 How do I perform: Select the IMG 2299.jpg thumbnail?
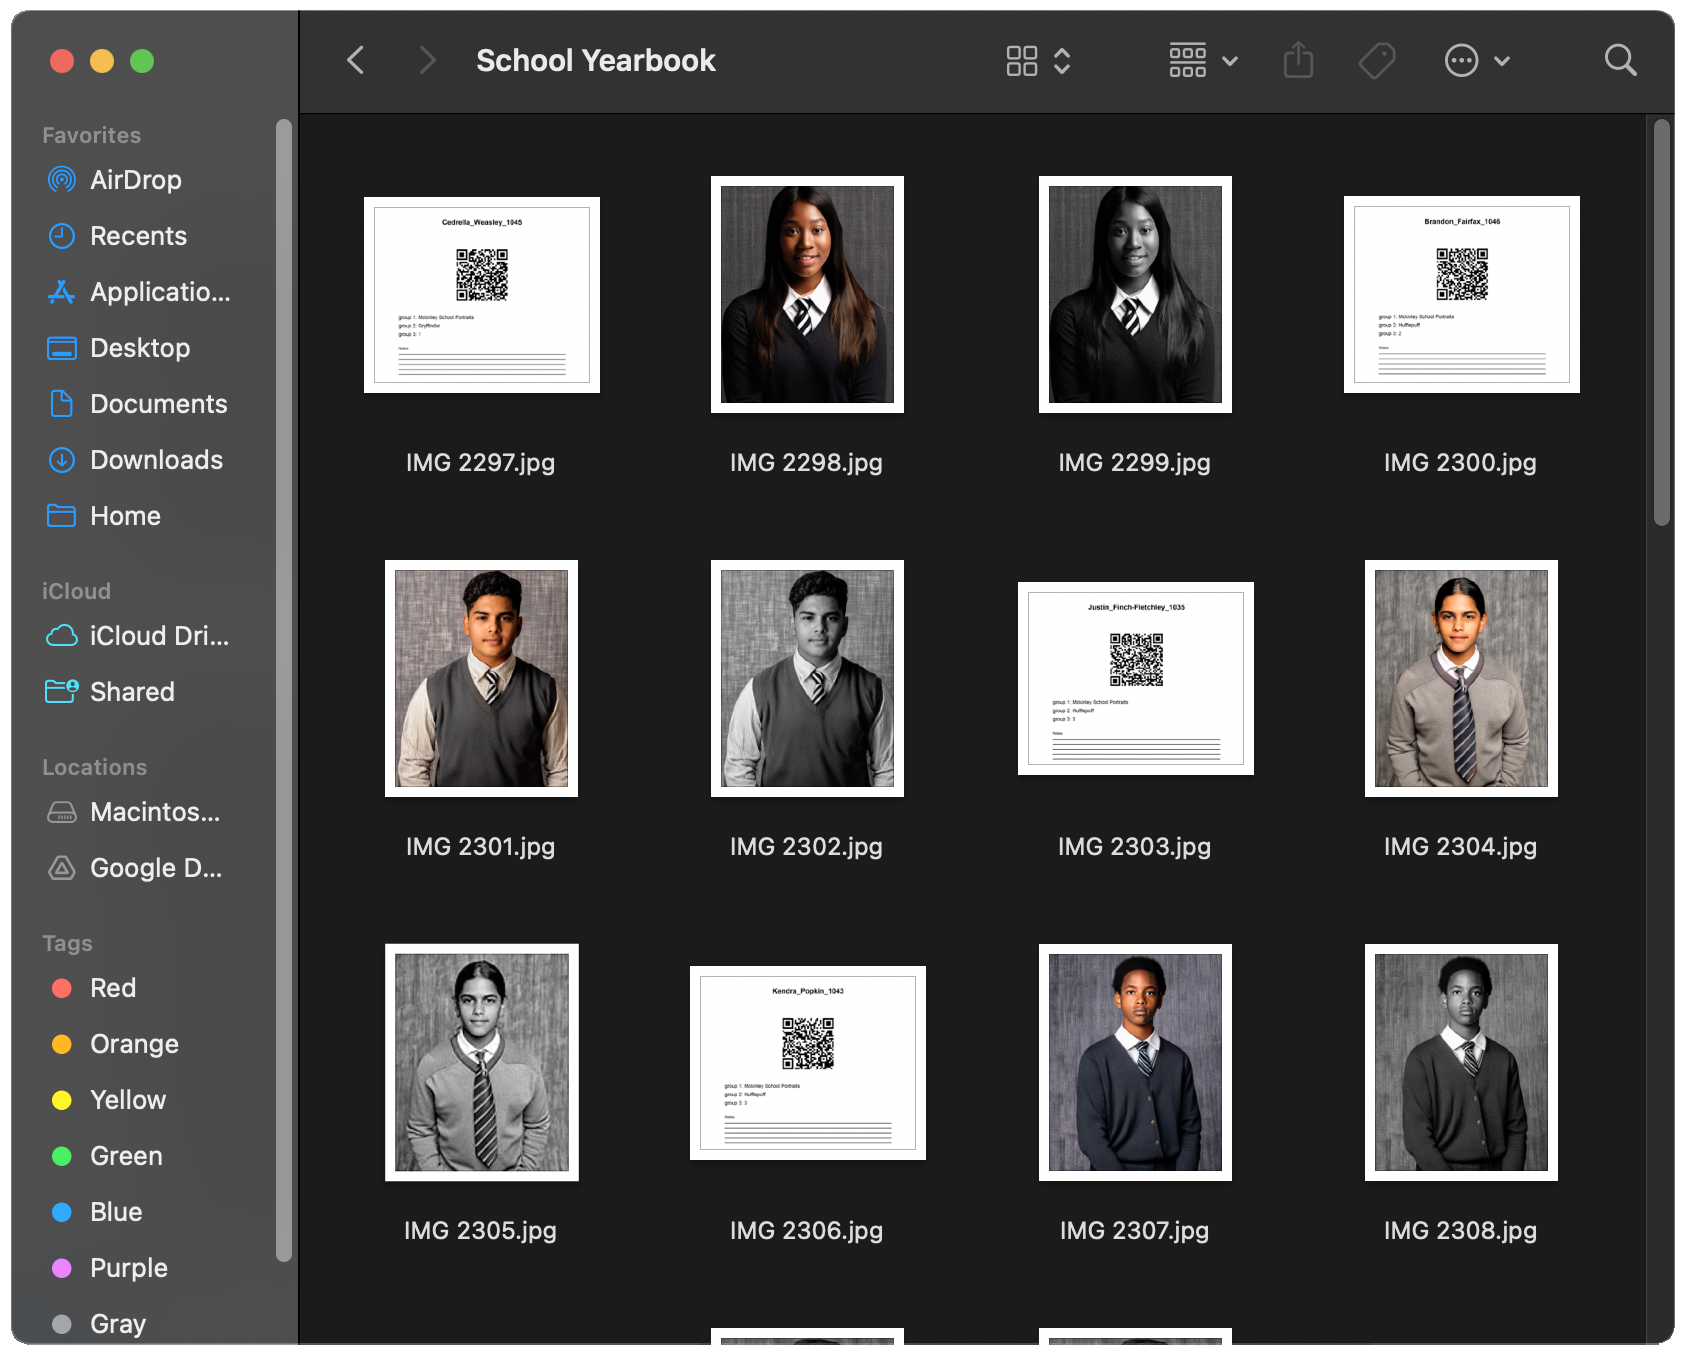pos(1135,295)
